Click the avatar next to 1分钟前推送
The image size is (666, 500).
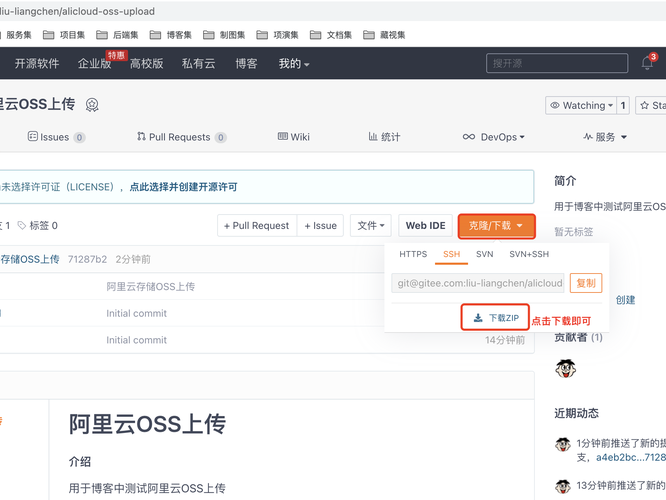click(563, 444)
